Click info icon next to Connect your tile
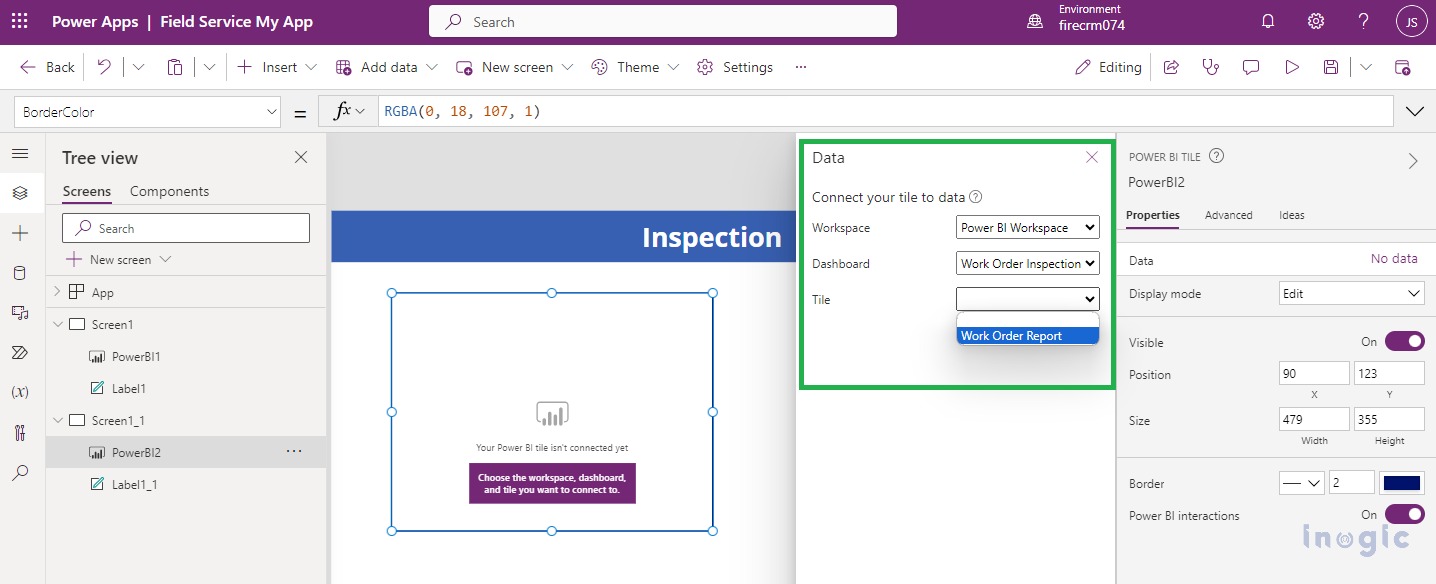Screen dimensions: 1436x584 pyautogui.click(x=976, y=197)
